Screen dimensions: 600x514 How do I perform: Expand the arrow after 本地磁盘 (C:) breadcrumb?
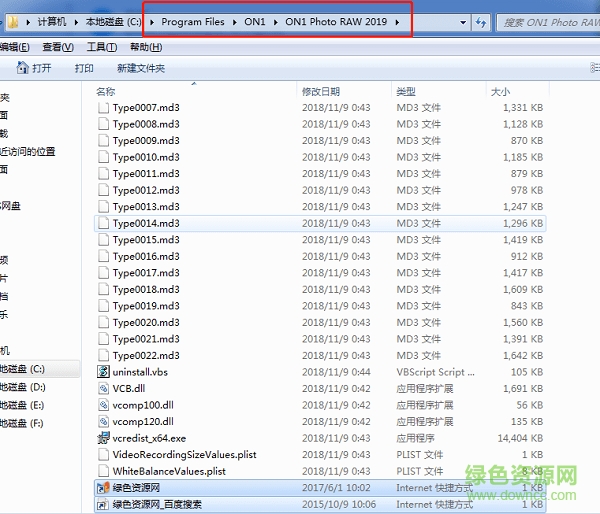pos(152,22)
